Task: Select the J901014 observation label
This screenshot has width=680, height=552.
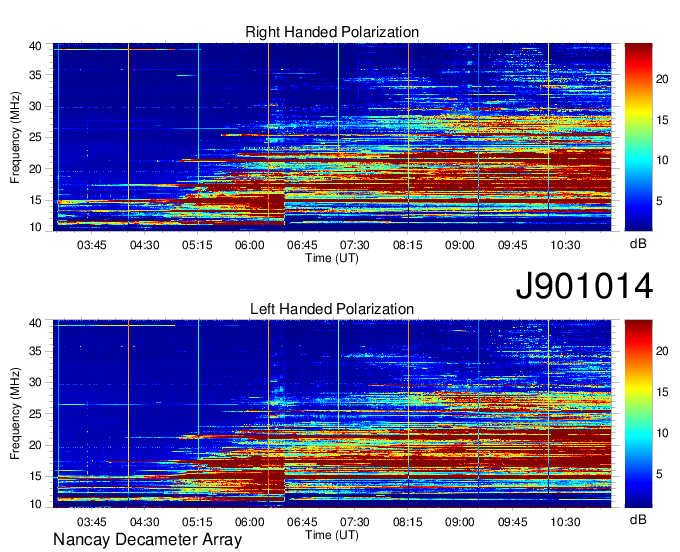Action: [584, 286]
